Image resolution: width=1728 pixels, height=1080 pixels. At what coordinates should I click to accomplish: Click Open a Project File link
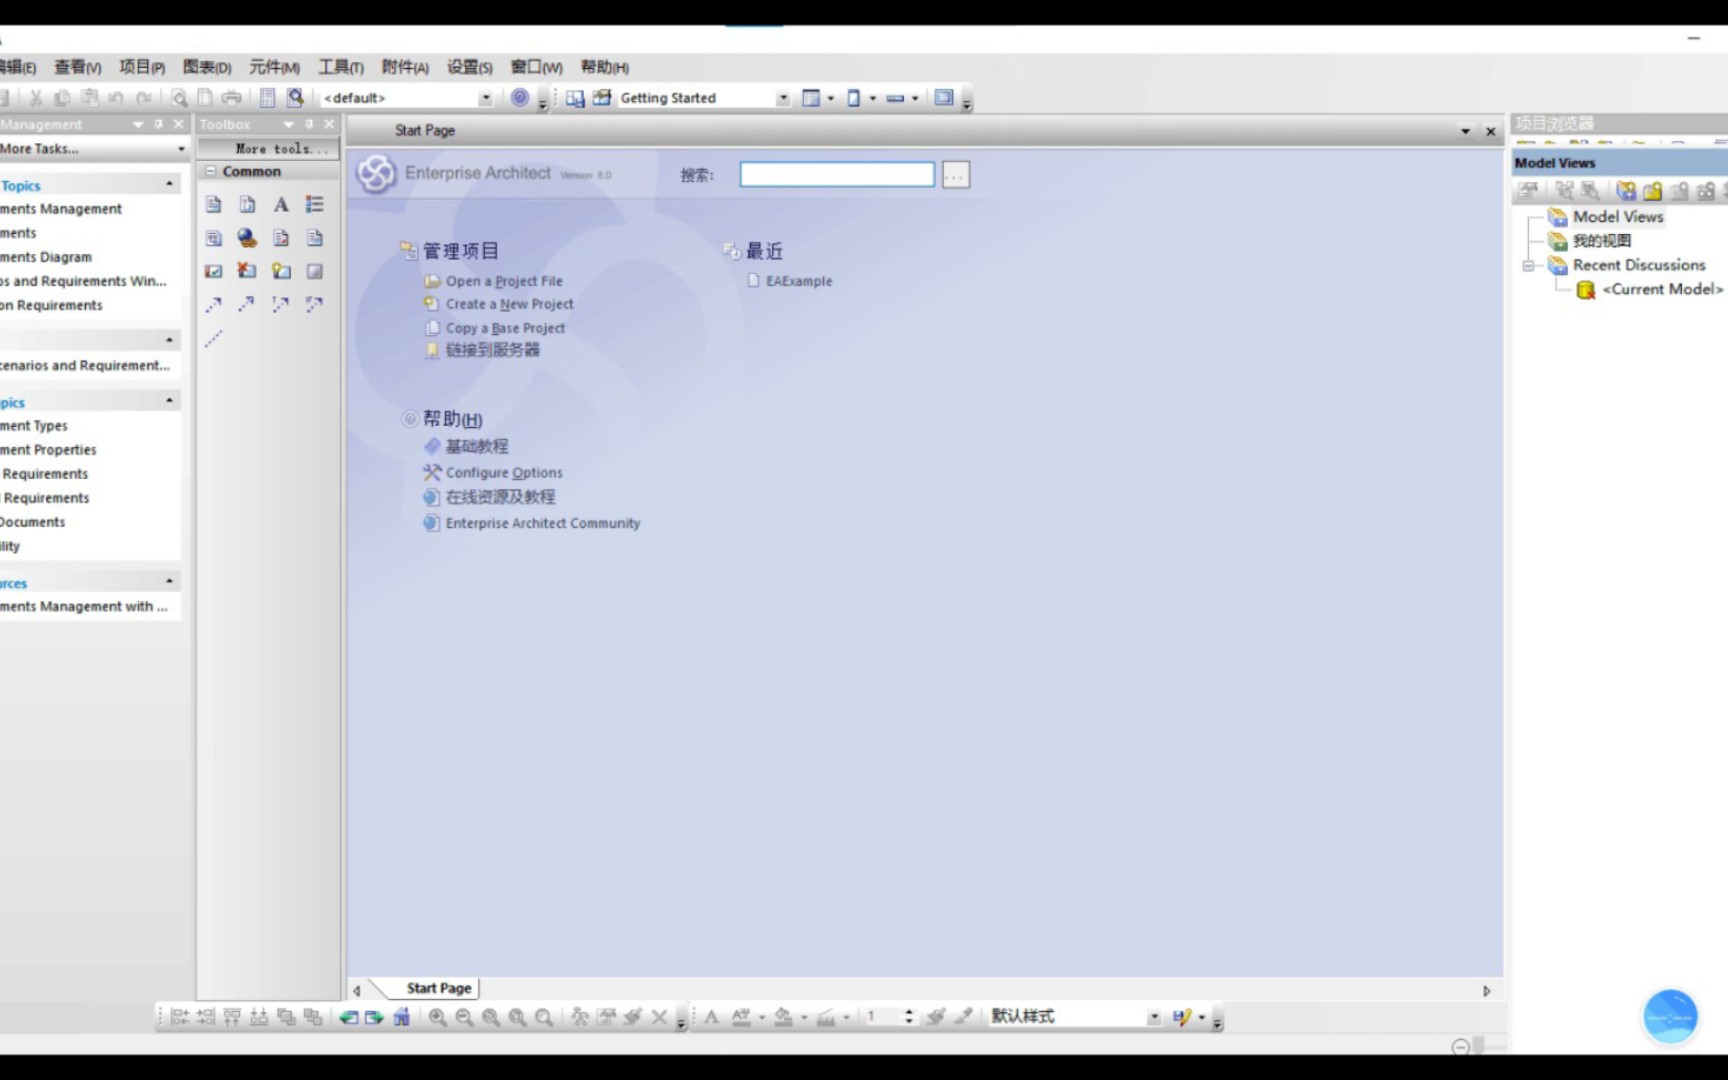504,281
